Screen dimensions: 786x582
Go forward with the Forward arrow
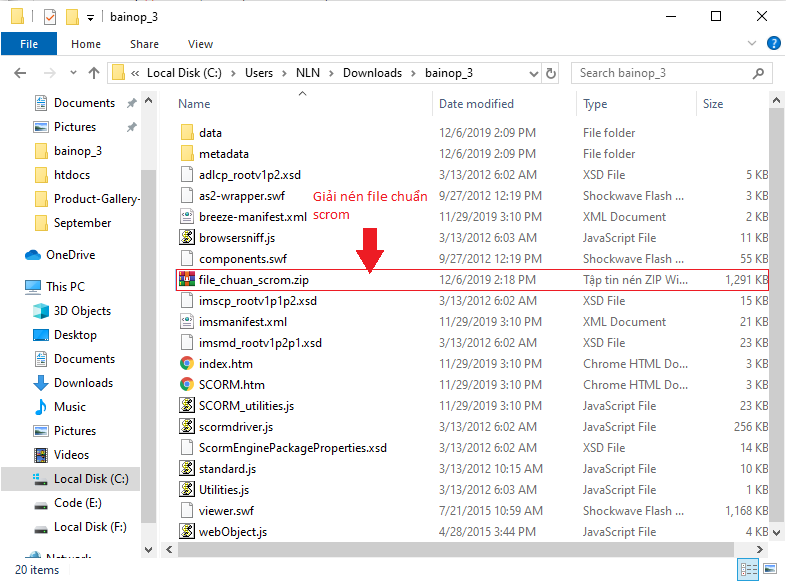[x=49, y=73]
